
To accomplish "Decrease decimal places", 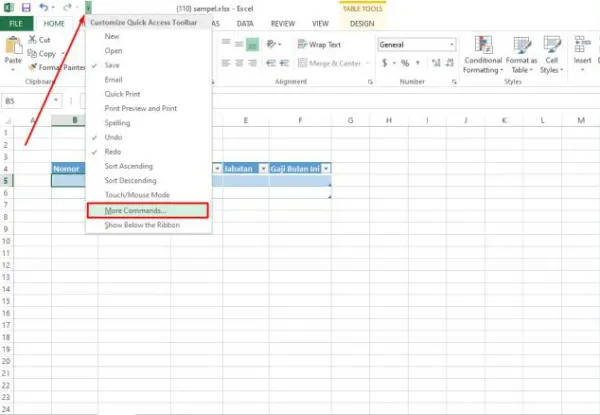I will tap(450, 63).
